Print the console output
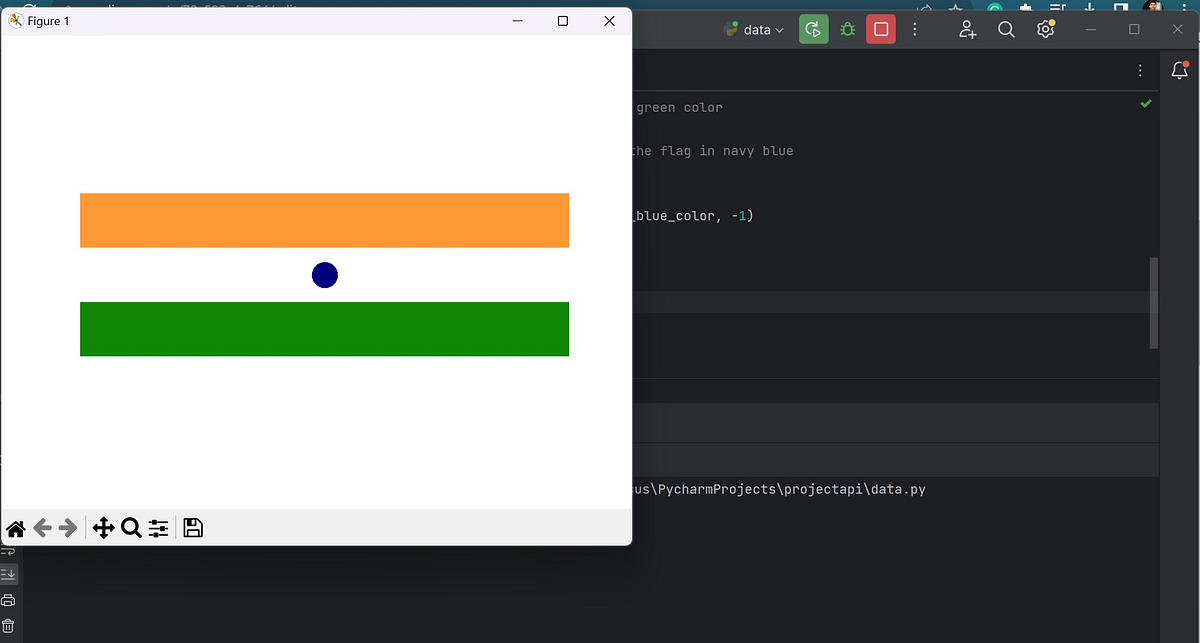Viewport: 1200px width, 643px height. point(9,599)
